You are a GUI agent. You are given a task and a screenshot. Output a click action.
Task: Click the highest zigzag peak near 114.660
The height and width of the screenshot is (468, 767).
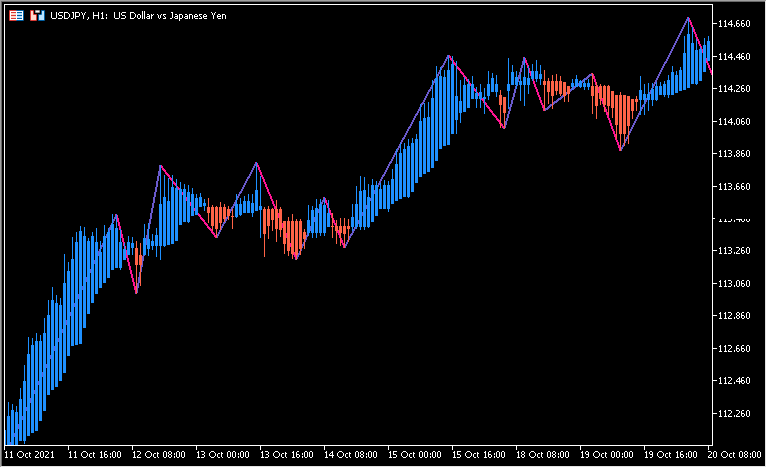(x=688, y=18)
